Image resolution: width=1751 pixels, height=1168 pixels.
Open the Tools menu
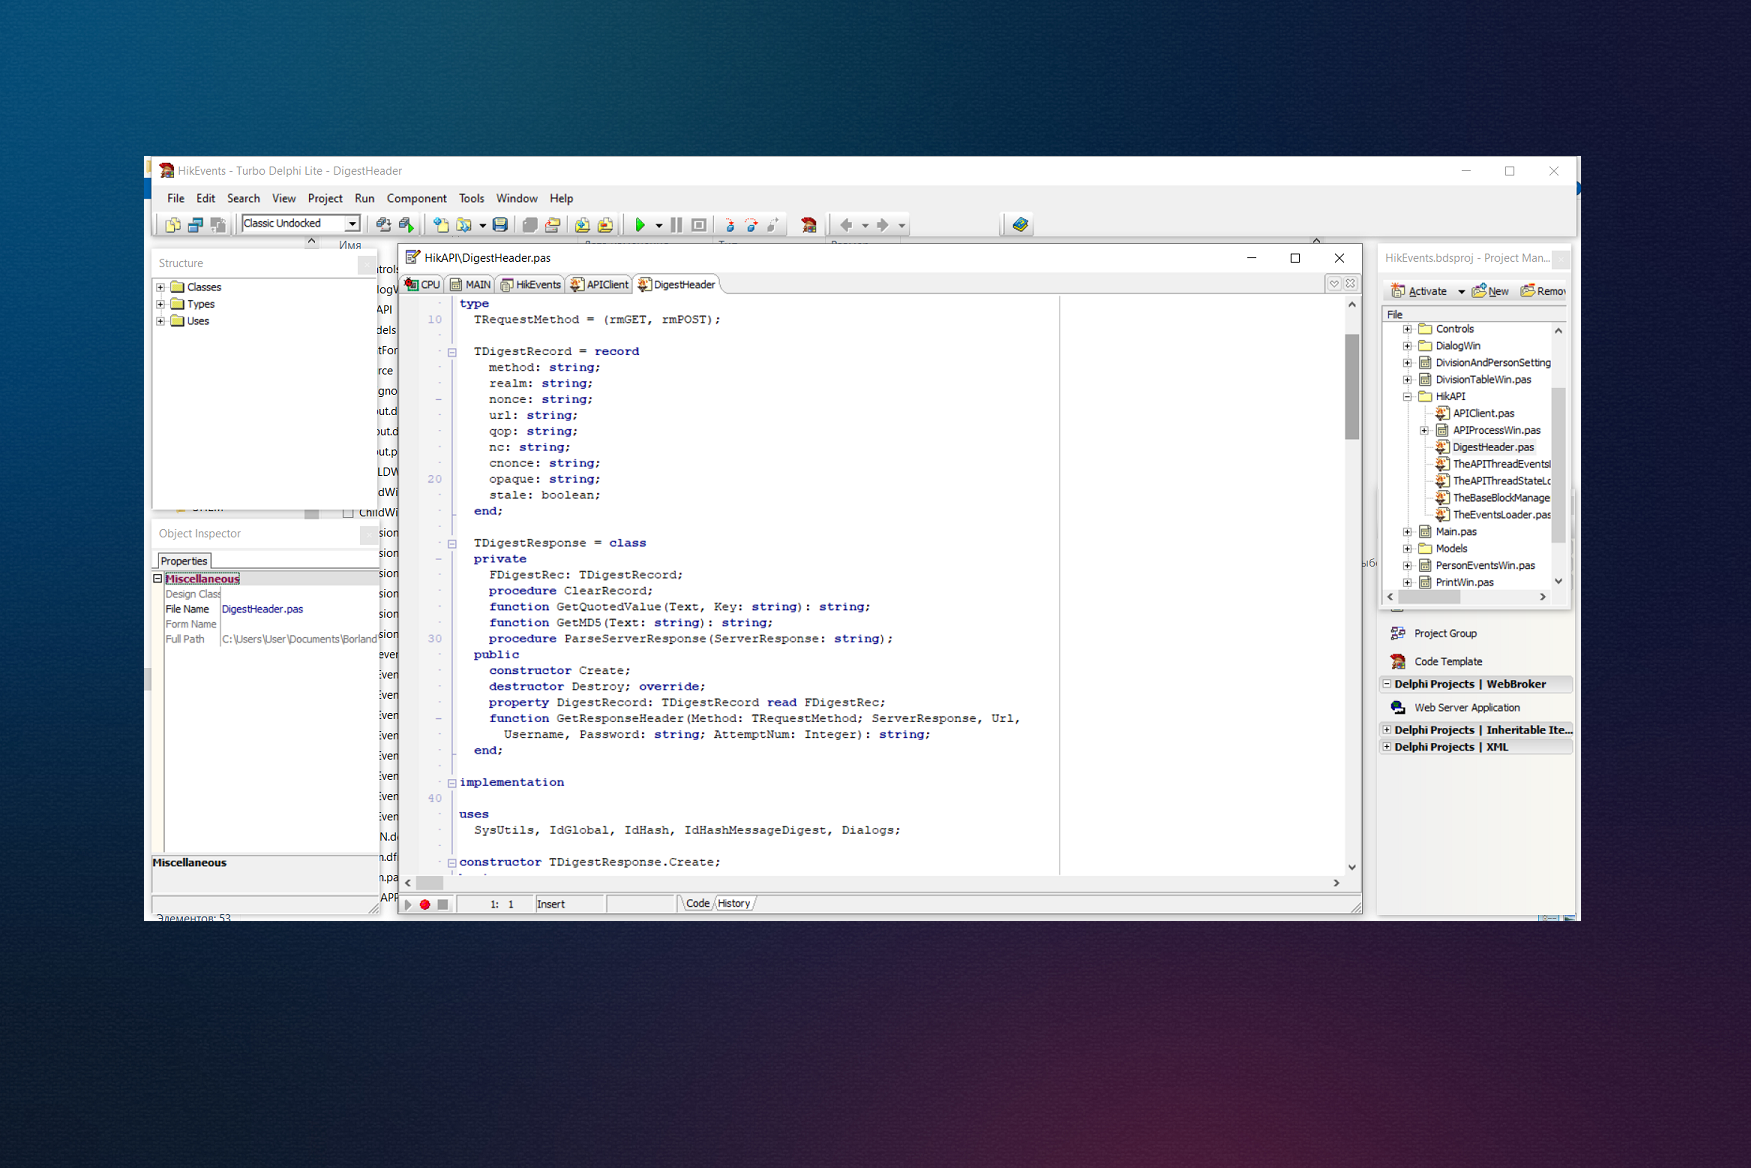click(471, 198)
